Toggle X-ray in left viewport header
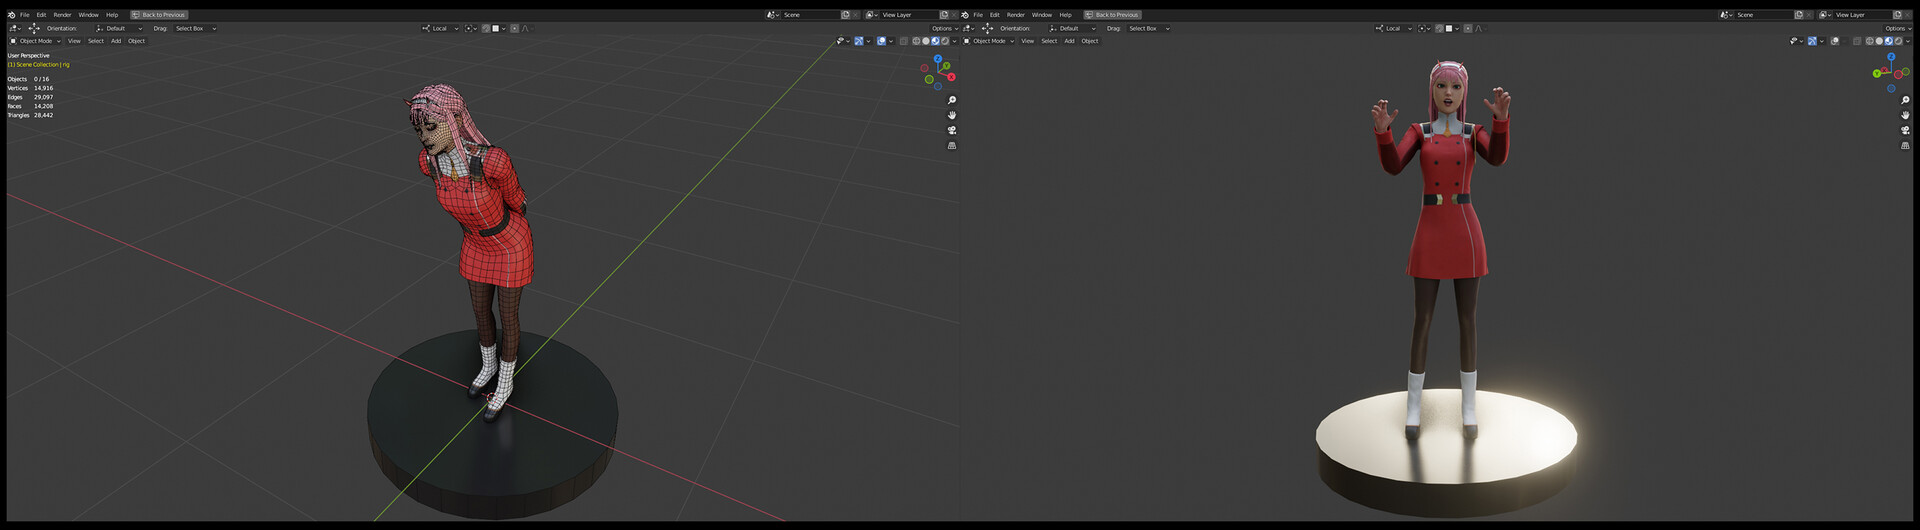 click(x=904, y=41)
